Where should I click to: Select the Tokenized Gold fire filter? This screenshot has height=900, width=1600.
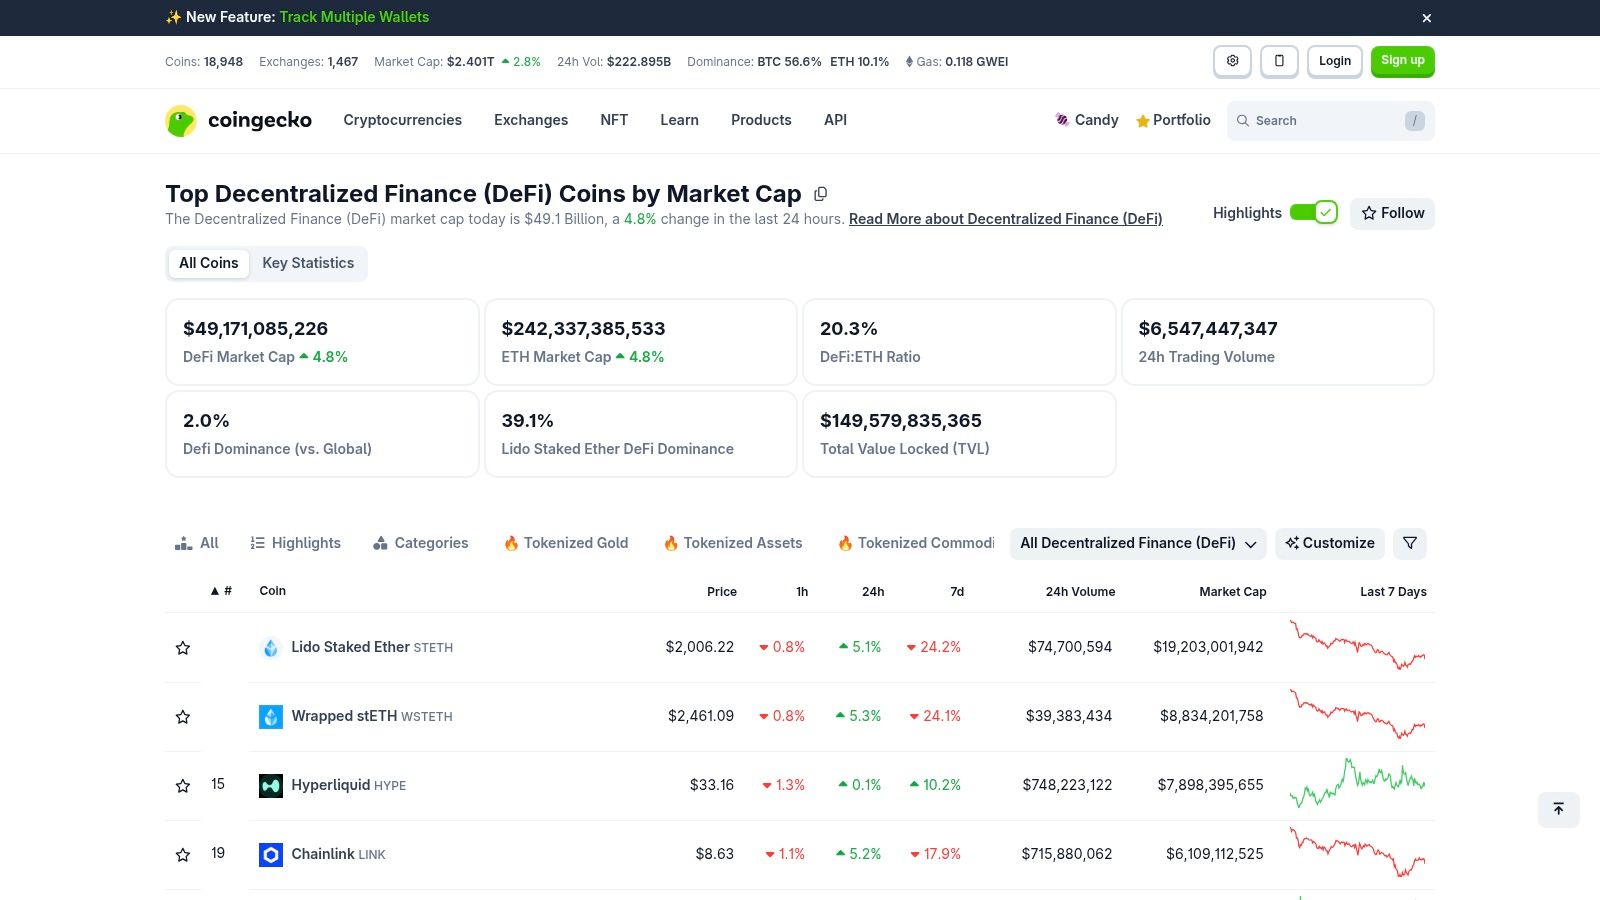tap(565, 543)
